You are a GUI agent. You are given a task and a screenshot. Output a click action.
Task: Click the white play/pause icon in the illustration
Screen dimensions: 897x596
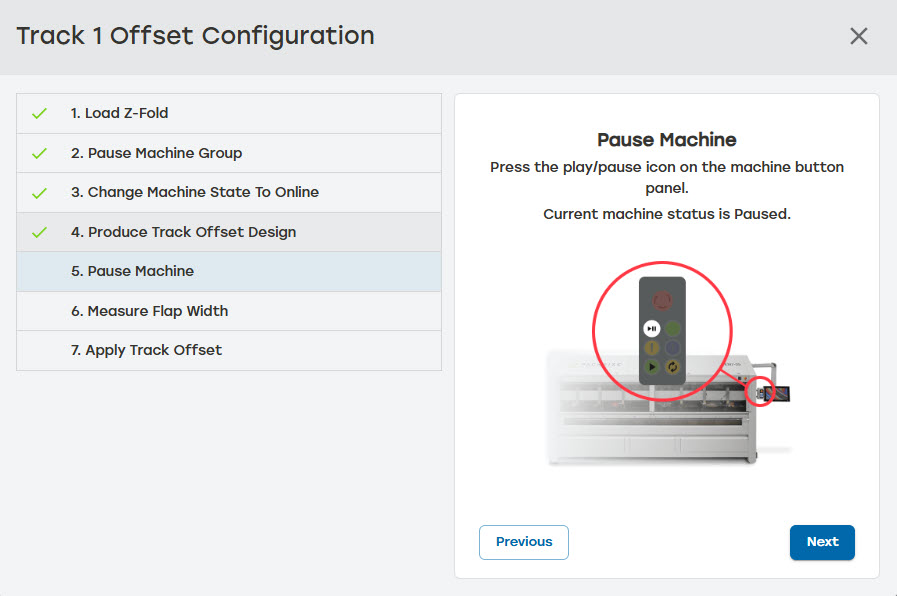tap(651, 328)
